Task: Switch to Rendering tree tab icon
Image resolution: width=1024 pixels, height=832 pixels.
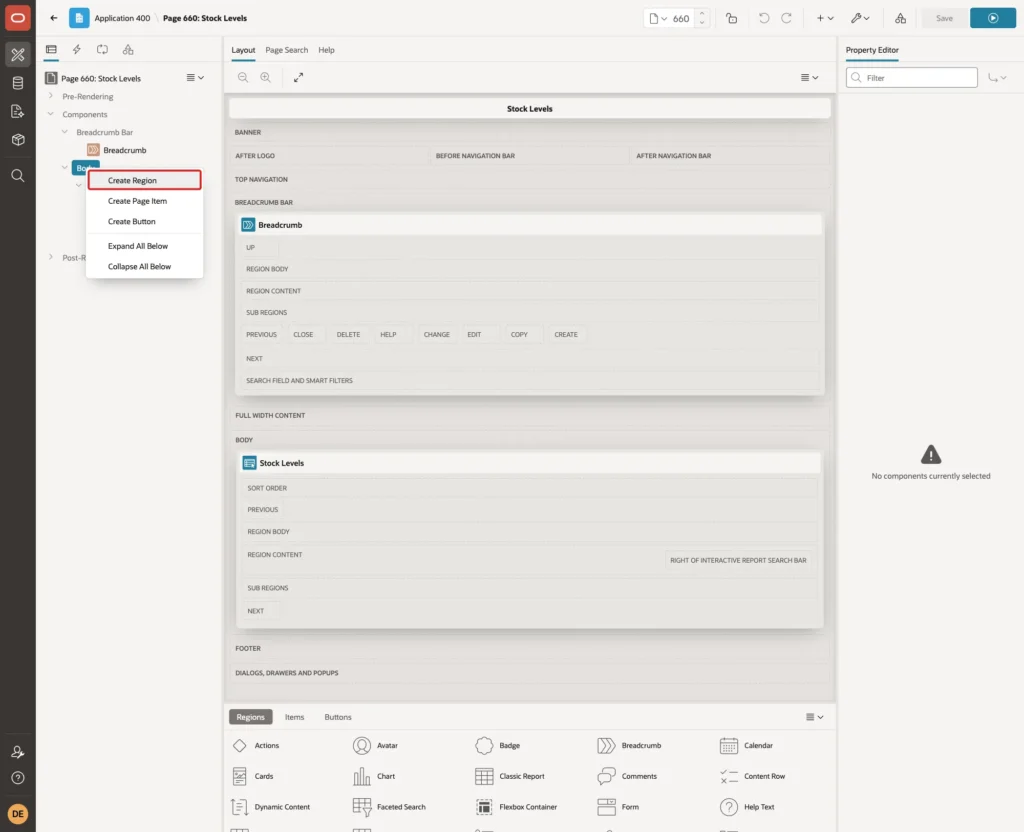Action: click(x=51, y=50)
